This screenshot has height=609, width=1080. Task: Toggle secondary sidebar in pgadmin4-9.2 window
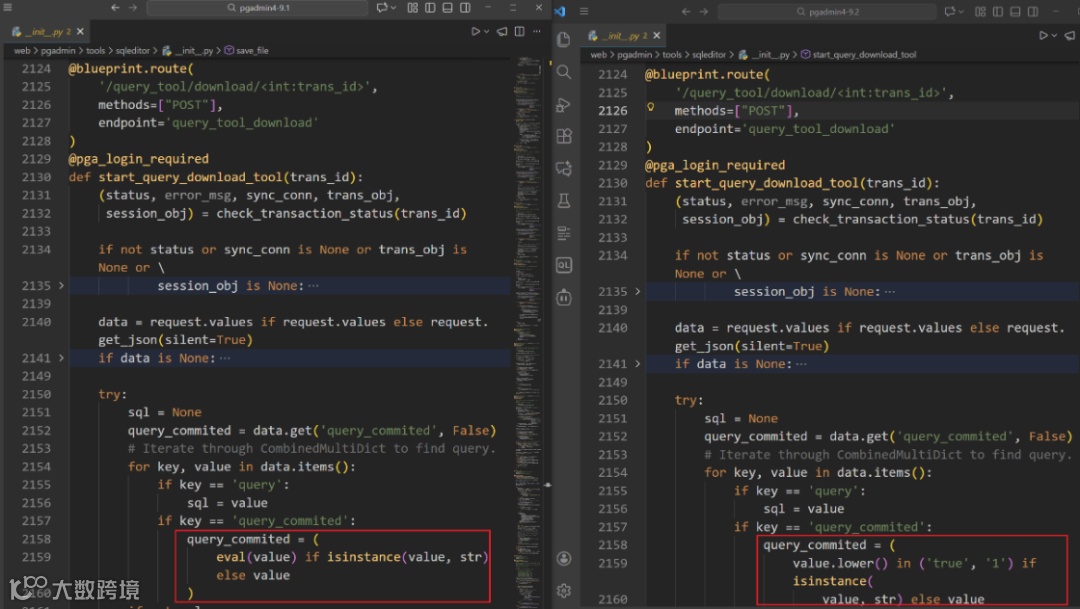click(1033, 11)
